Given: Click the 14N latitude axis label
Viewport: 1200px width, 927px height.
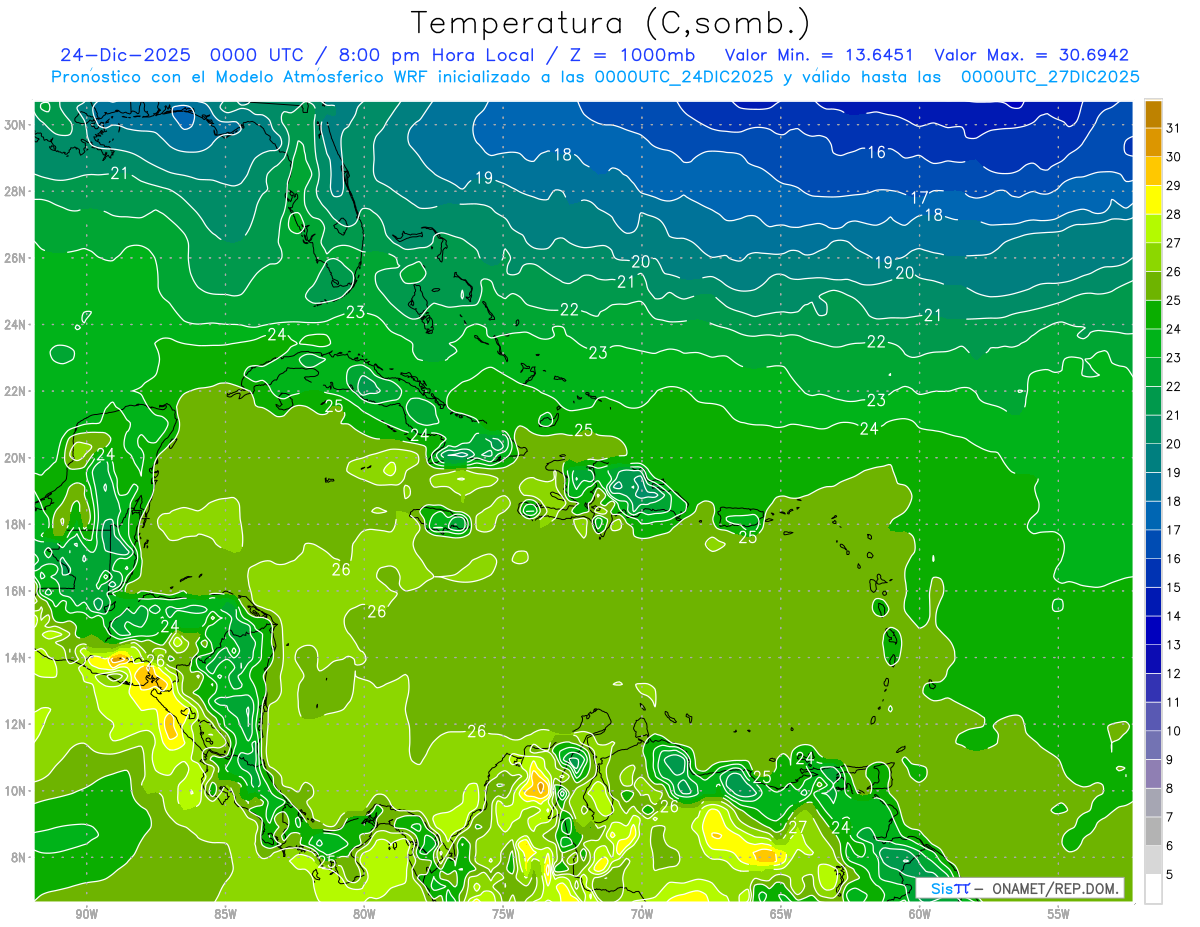Looking at the screenshot, I should (x=17, y=657).
